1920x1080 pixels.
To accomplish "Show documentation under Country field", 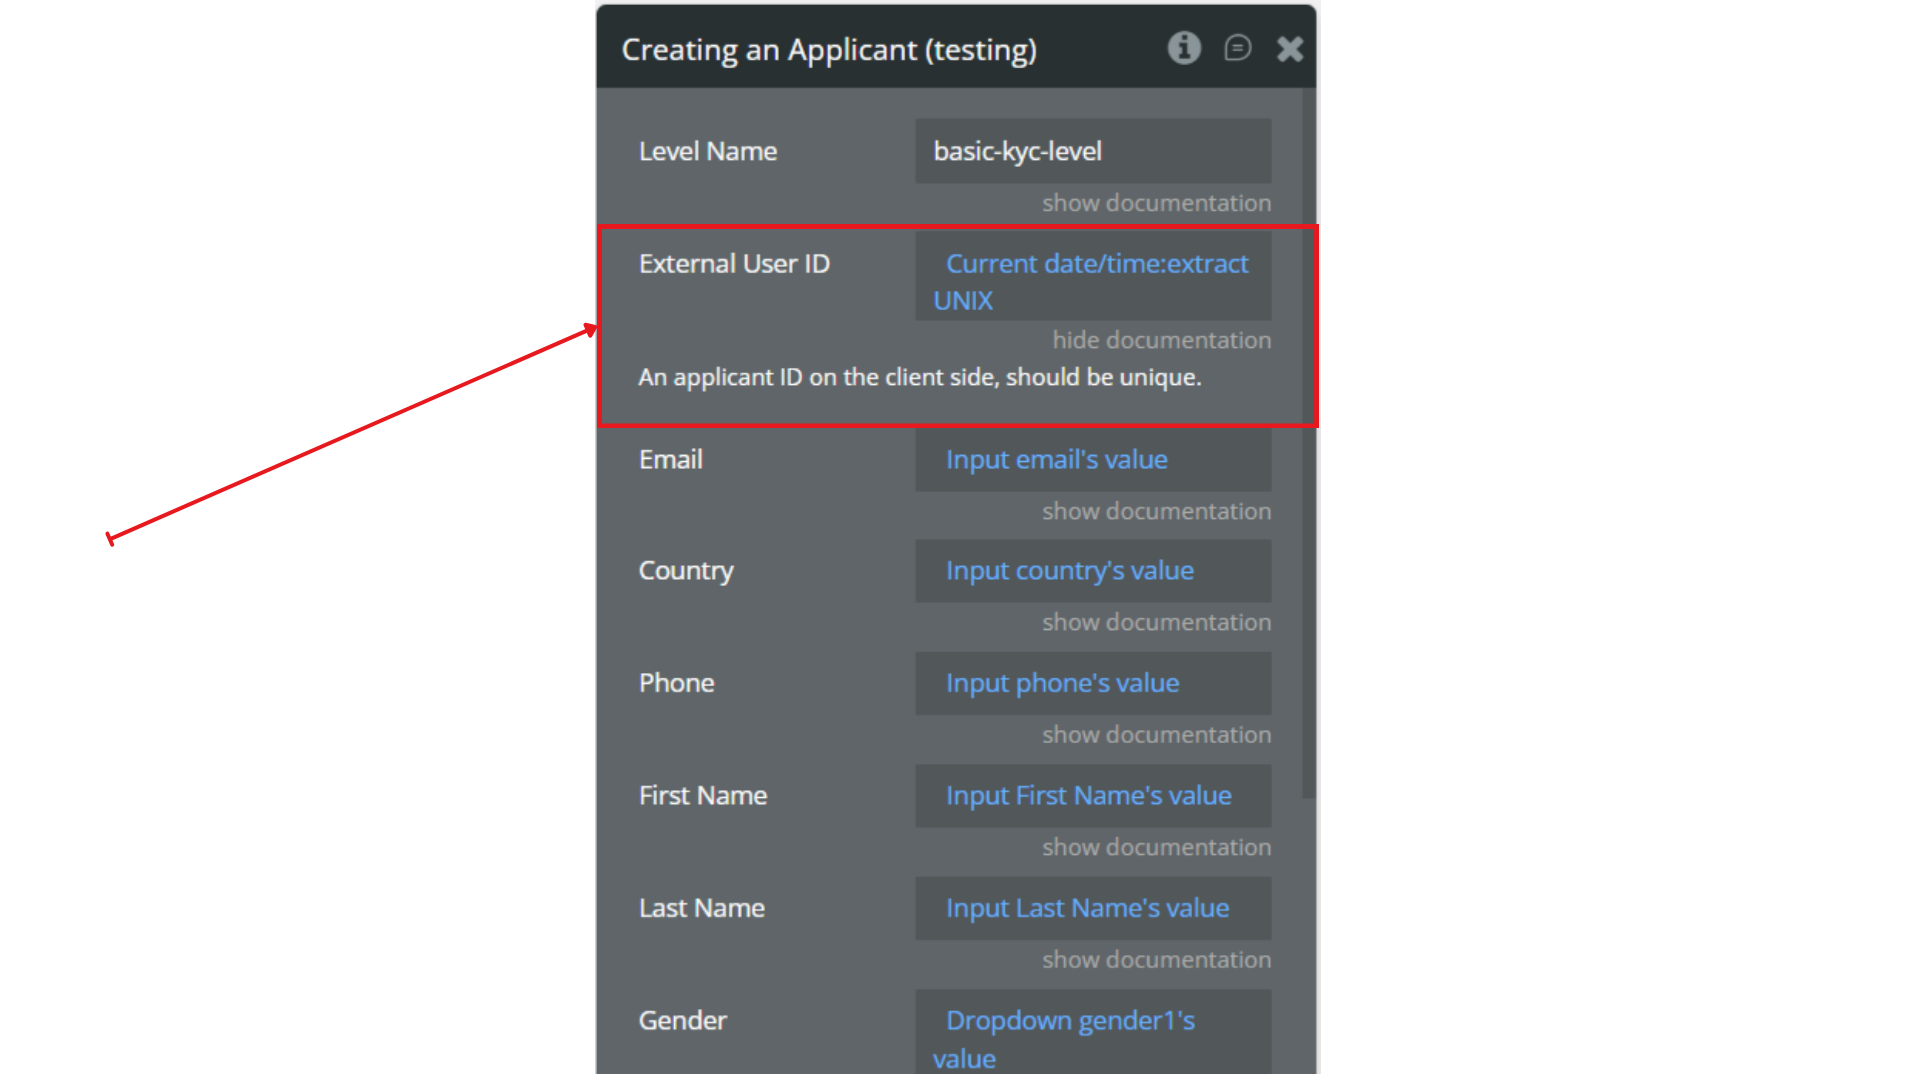I will tap(1156, 622).
